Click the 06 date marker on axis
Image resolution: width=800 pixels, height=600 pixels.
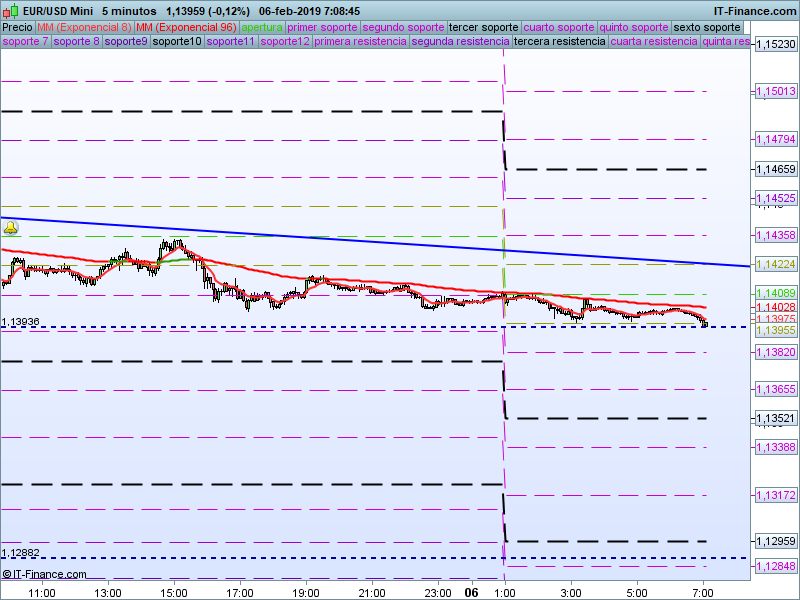[x=471, y=593]
